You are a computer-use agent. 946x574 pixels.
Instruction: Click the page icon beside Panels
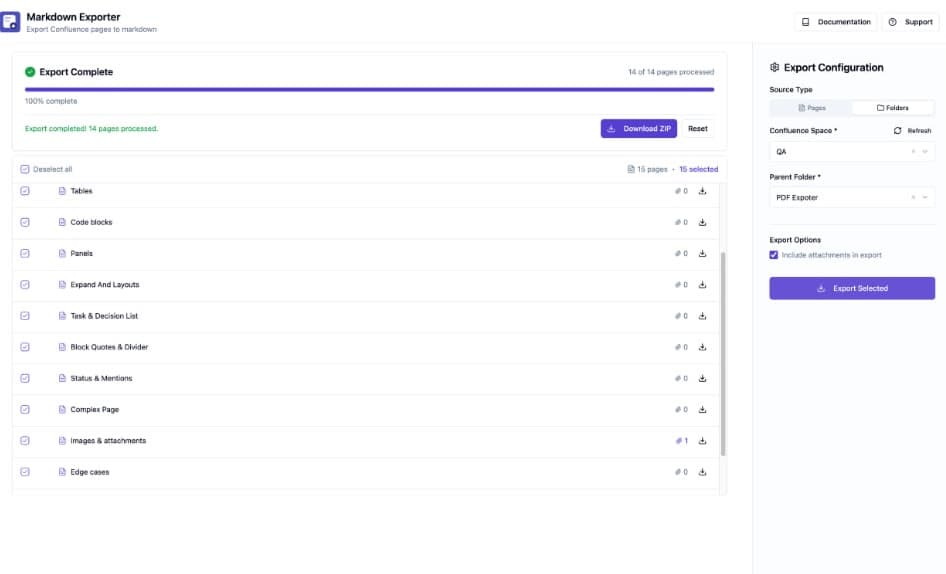[x=62, y=254]
